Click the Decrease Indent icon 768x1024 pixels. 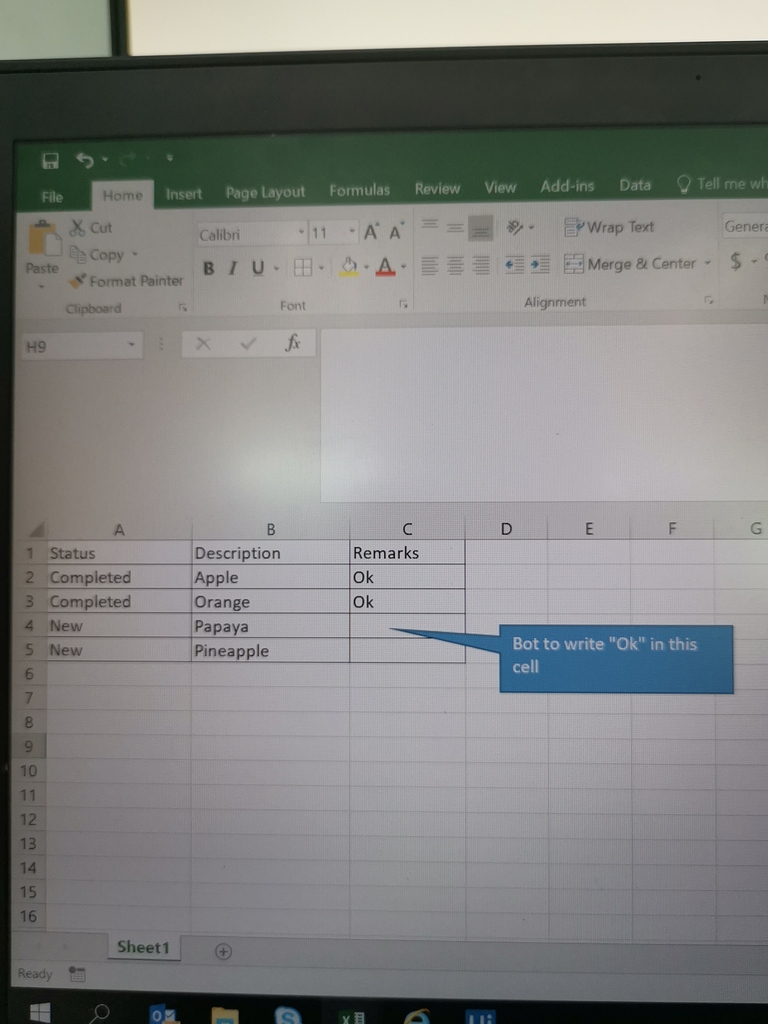pyautogui.click(x=515, y=264)
